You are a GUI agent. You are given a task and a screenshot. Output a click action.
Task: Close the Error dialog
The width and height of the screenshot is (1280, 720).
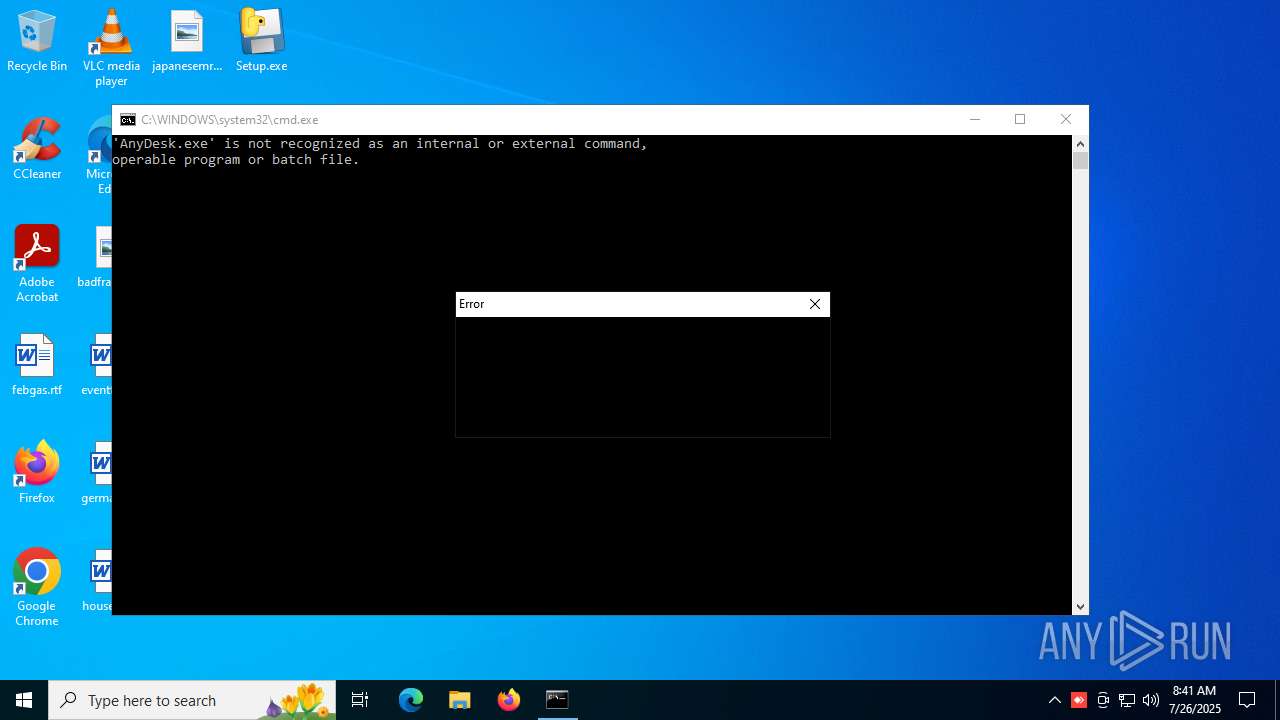[x=815, y=304]
